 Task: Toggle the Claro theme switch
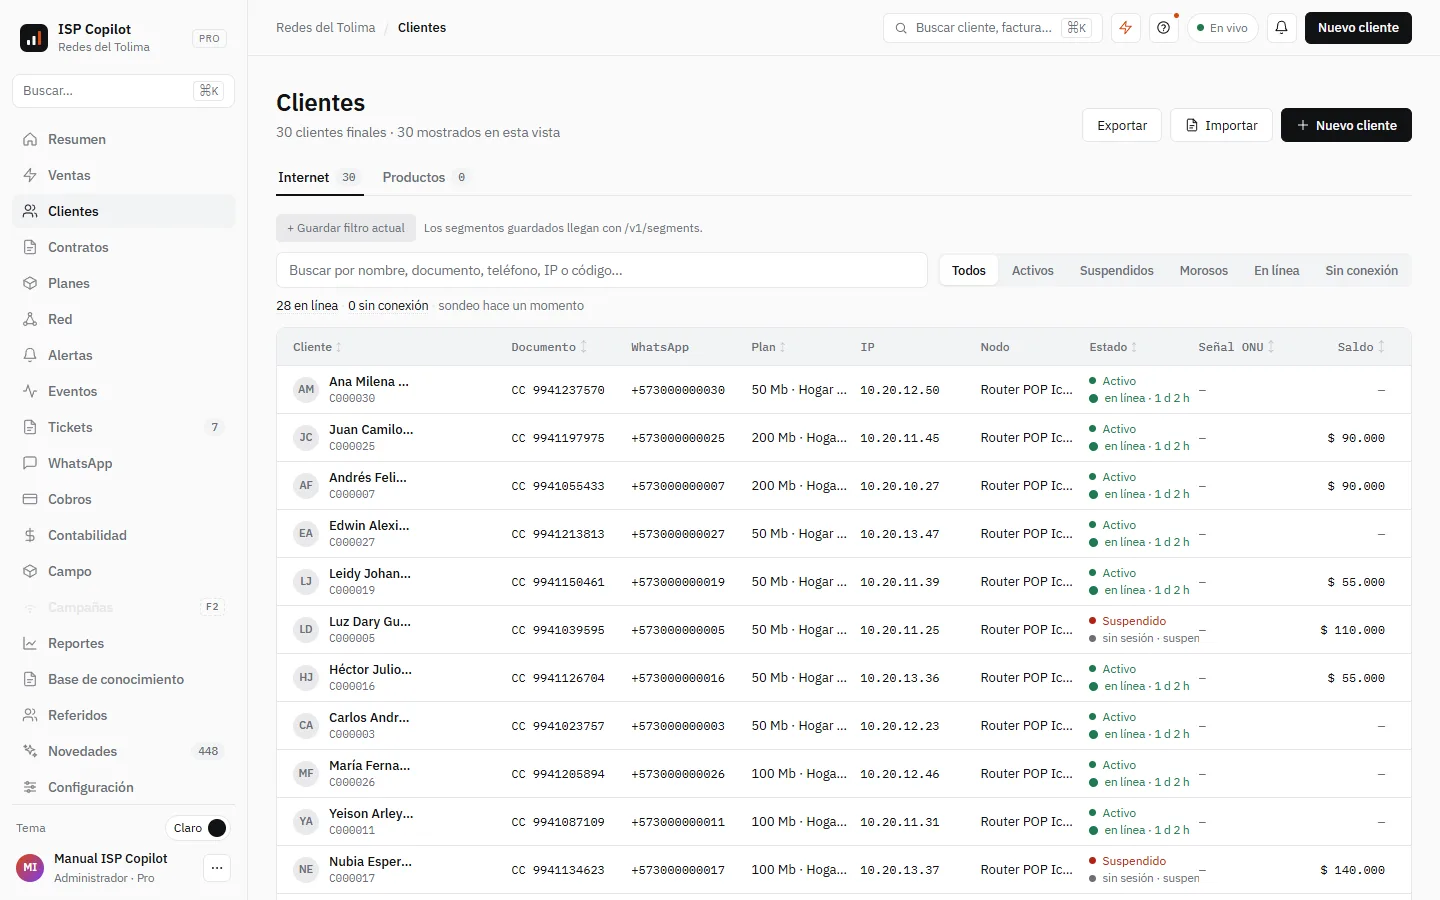[199, 828]
